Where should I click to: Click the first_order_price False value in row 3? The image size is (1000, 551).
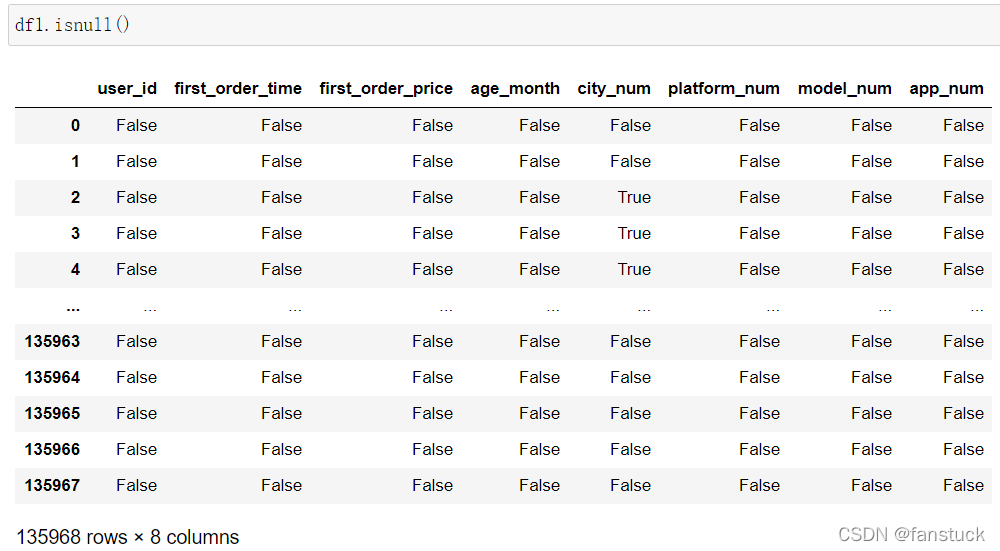point(432,233)
